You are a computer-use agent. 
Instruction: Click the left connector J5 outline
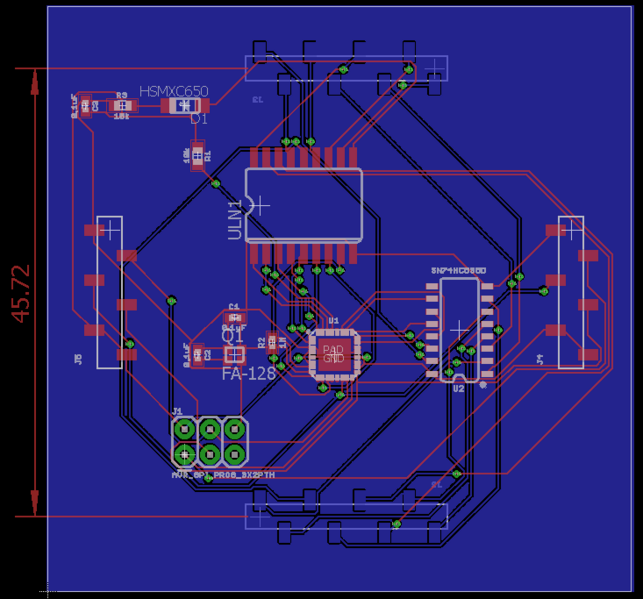pyautogui.click(x=109, y=292)
